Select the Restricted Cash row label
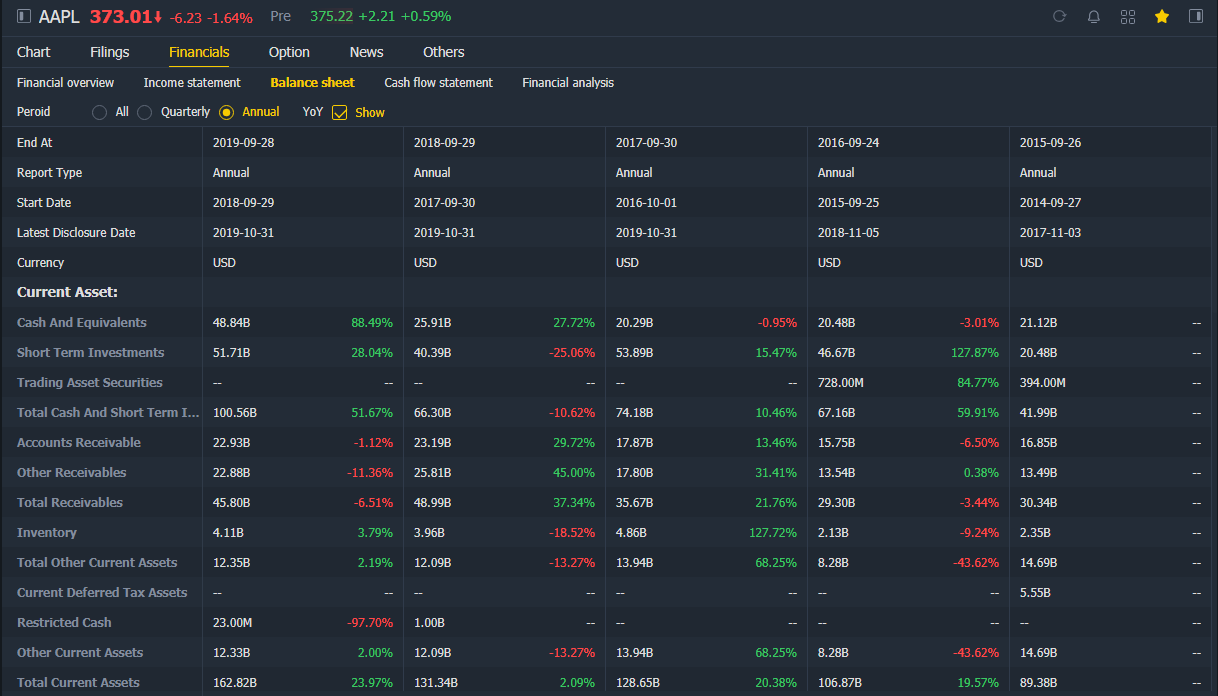1218x696 pixels. [63, 622]
